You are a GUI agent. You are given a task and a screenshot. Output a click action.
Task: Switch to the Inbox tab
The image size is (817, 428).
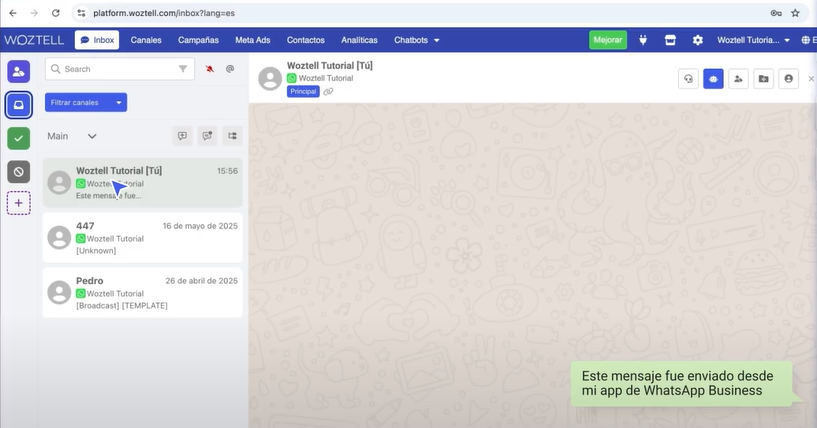97,40
